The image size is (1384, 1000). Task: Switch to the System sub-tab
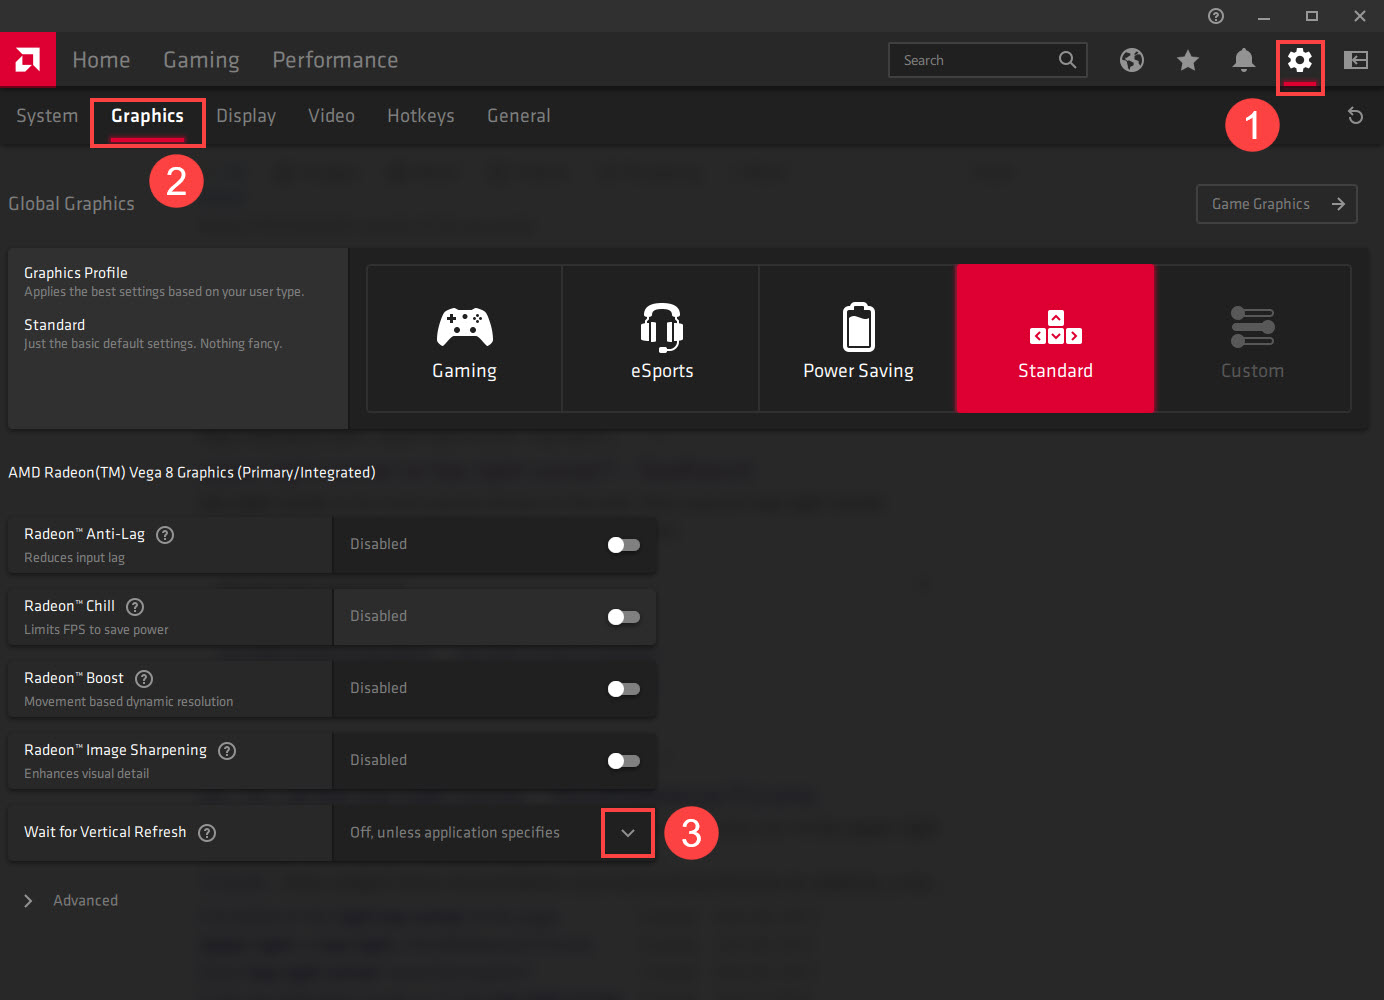tap(47, 116)
